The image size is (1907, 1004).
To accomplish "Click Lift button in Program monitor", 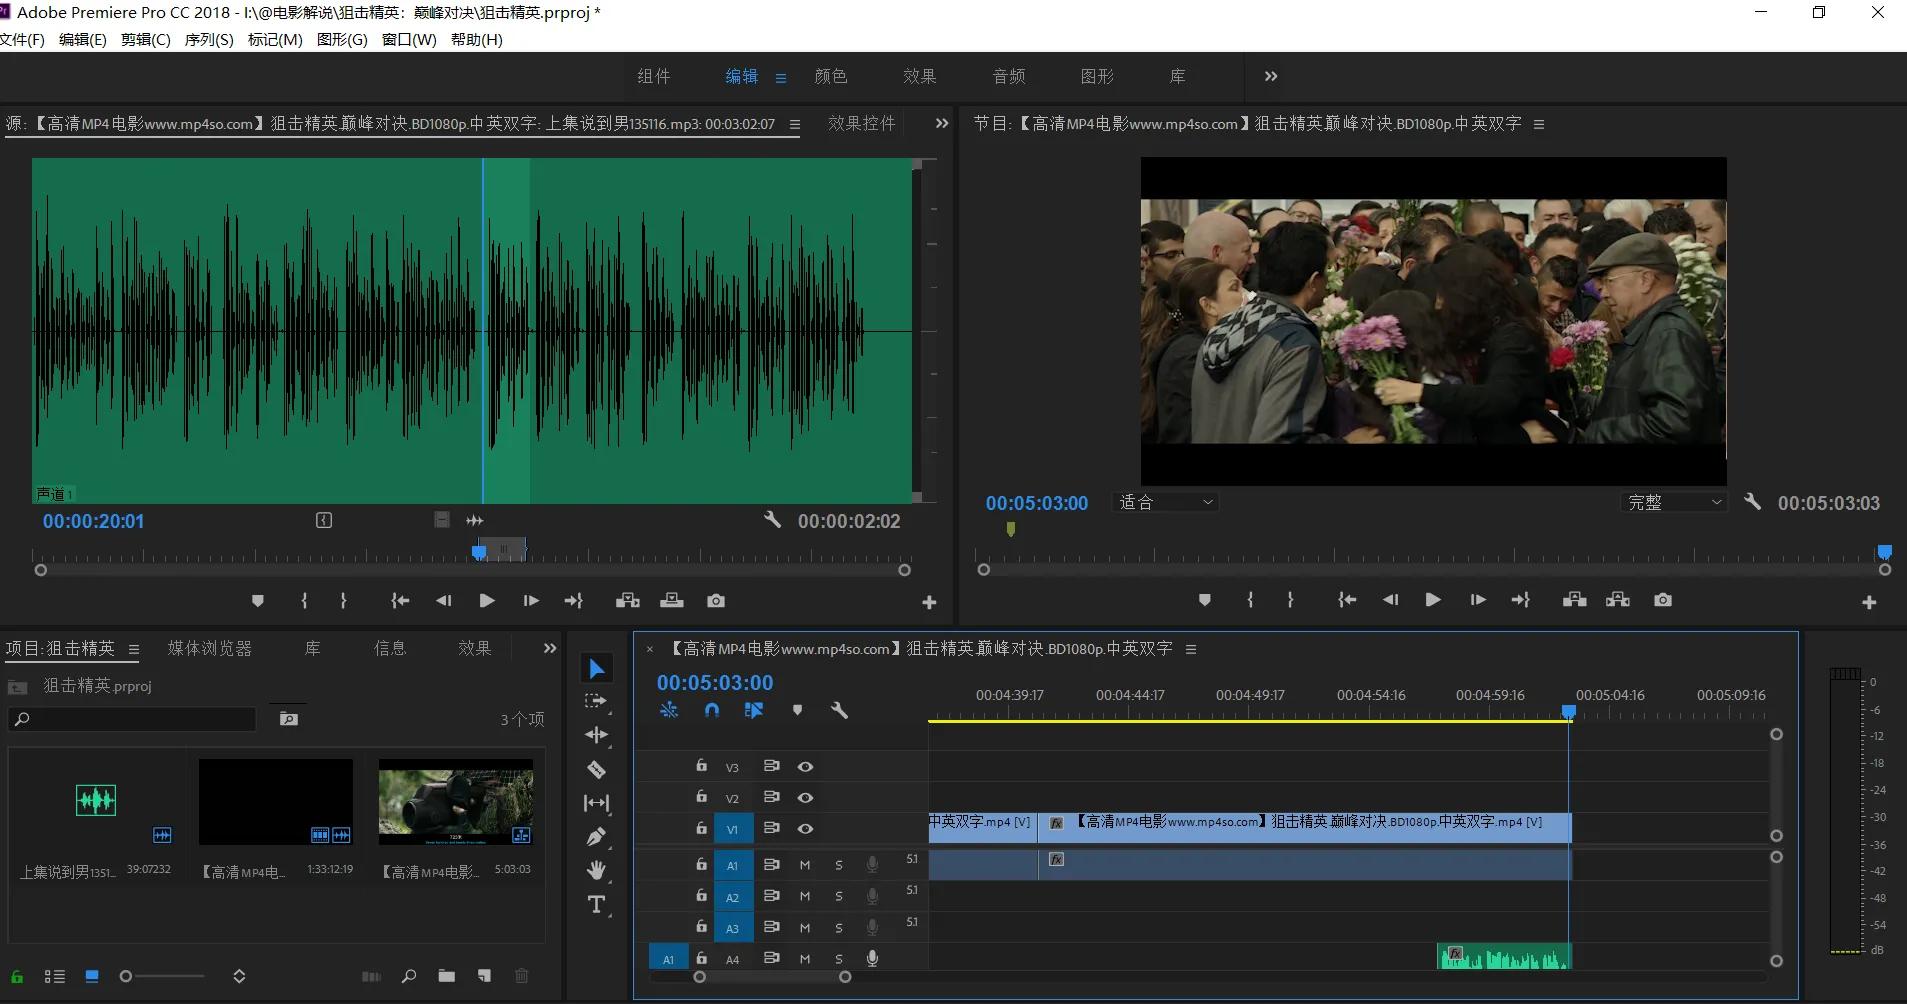I will [1574, 600].
